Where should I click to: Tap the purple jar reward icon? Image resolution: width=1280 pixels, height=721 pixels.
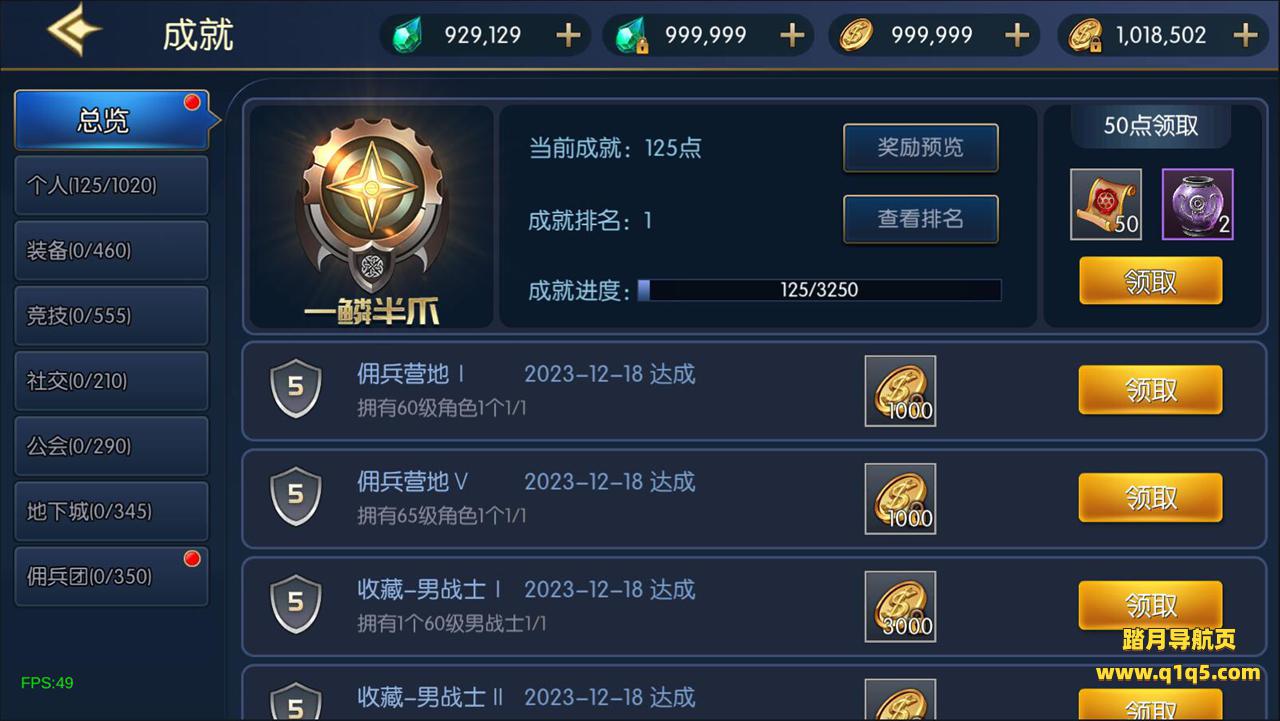1197,204
